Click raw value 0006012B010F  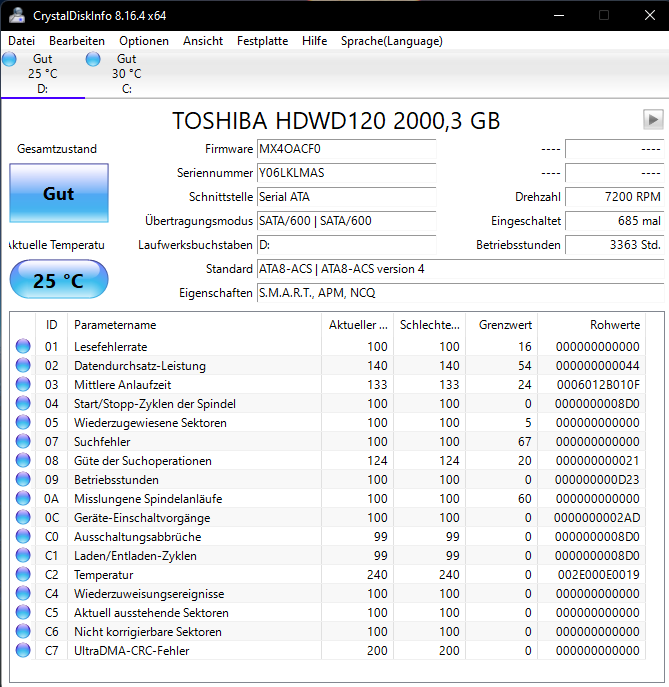pos(598,385)
